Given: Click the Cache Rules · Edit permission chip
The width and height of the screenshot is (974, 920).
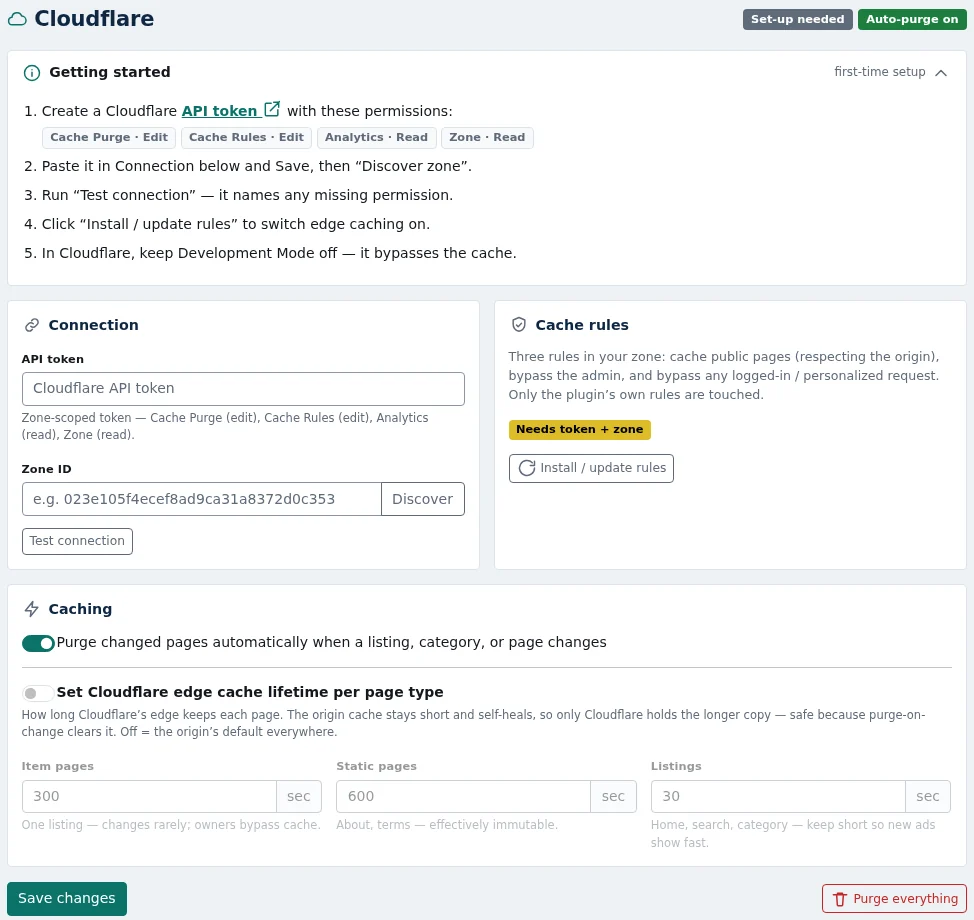Looking at the screenshot, I should 247,137.
